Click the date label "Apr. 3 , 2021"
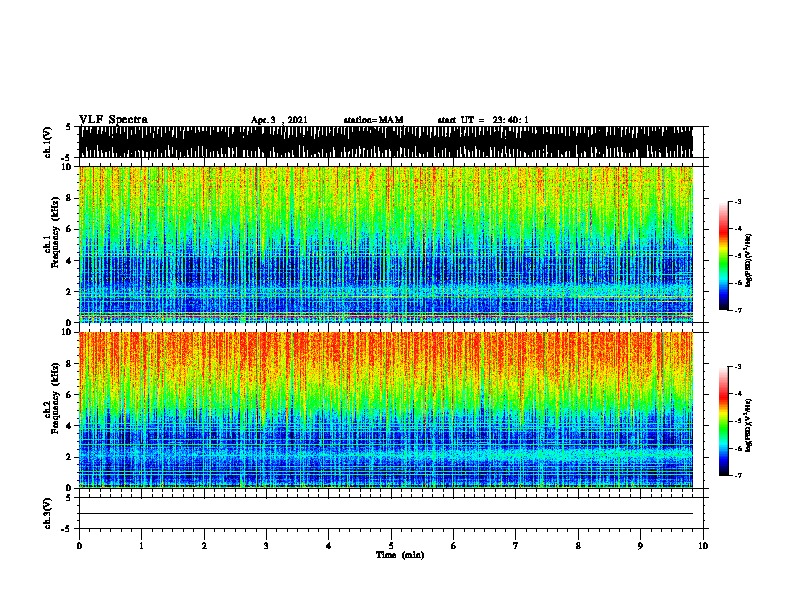This screenshot has width=792, height=612. coord(279,120)
